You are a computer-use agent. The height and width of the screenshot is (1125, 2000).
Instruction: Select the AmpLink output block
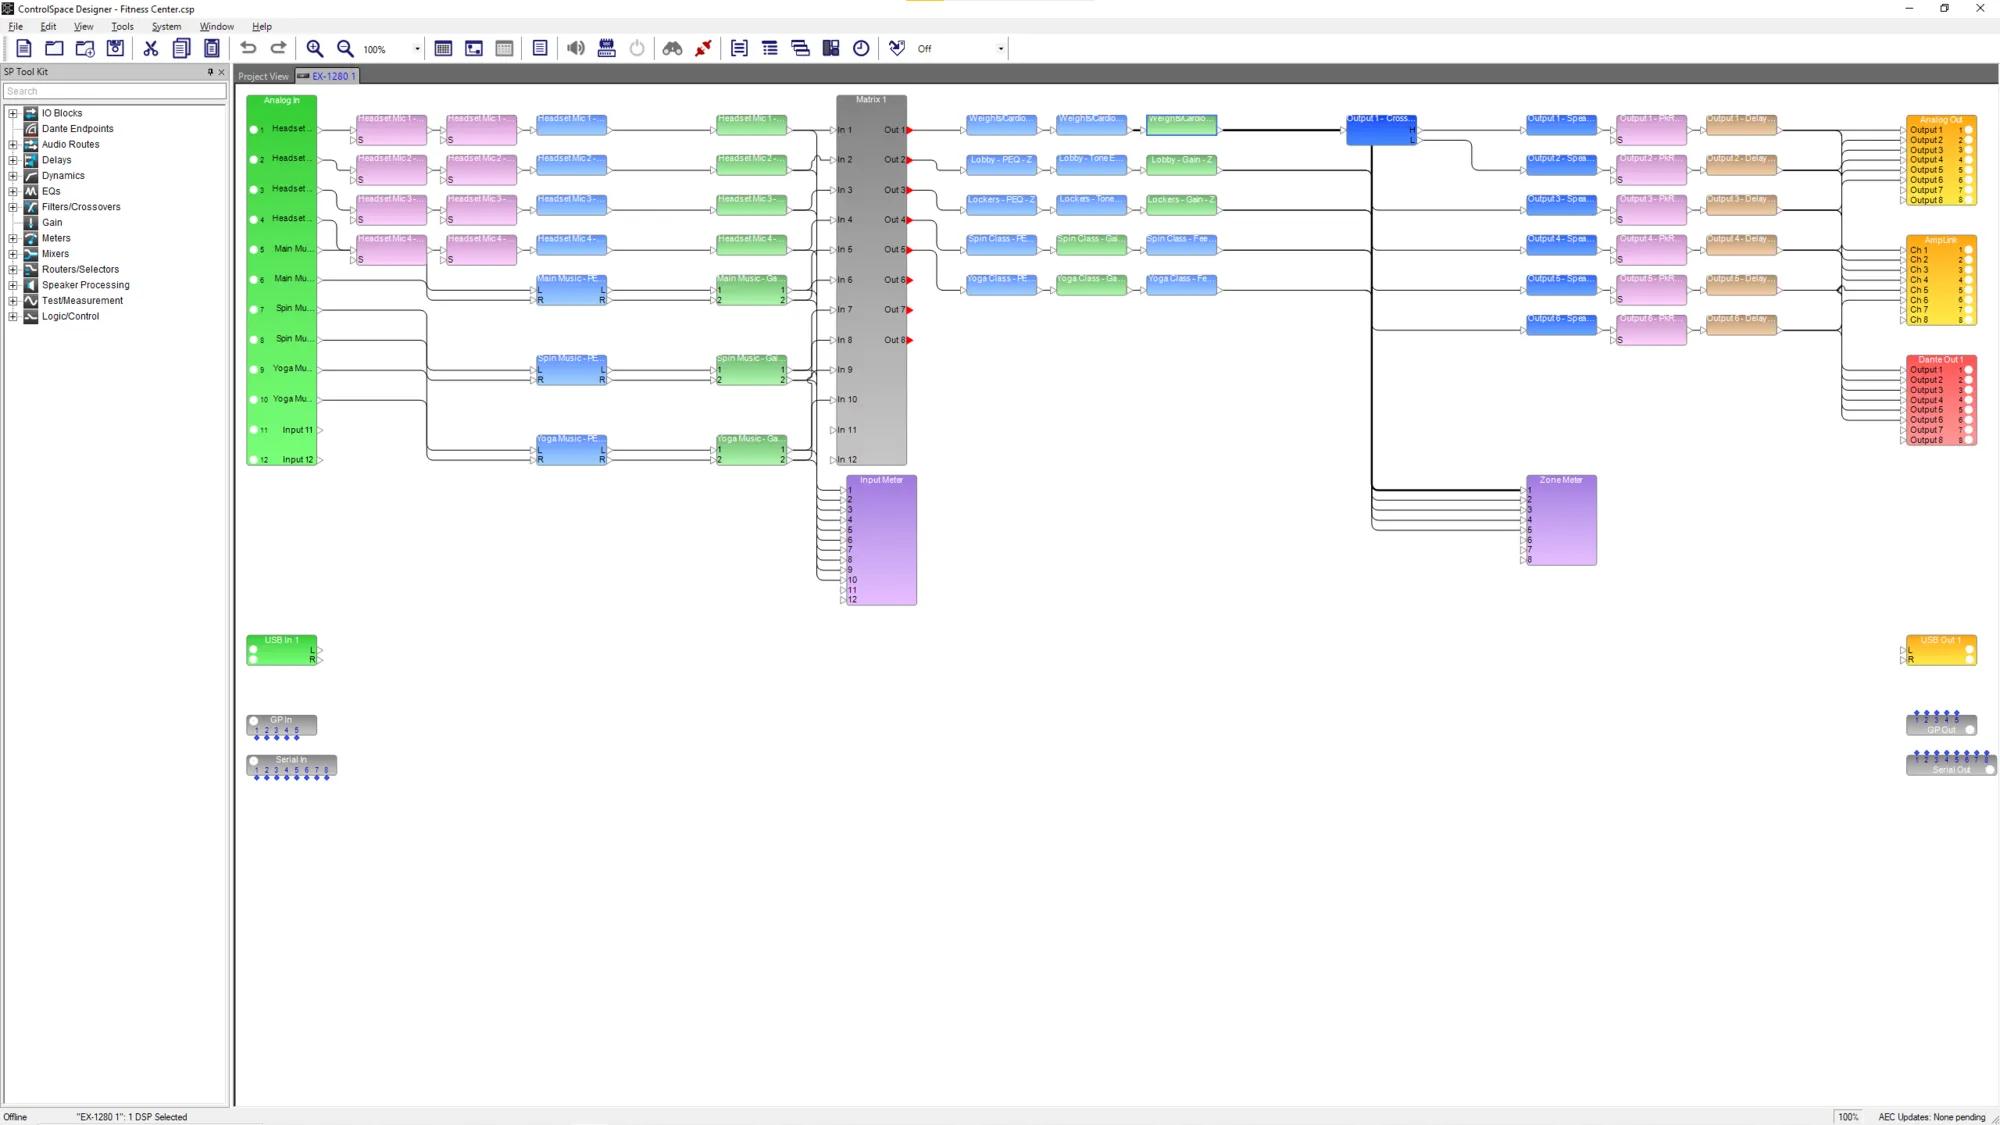point(1941,280)
